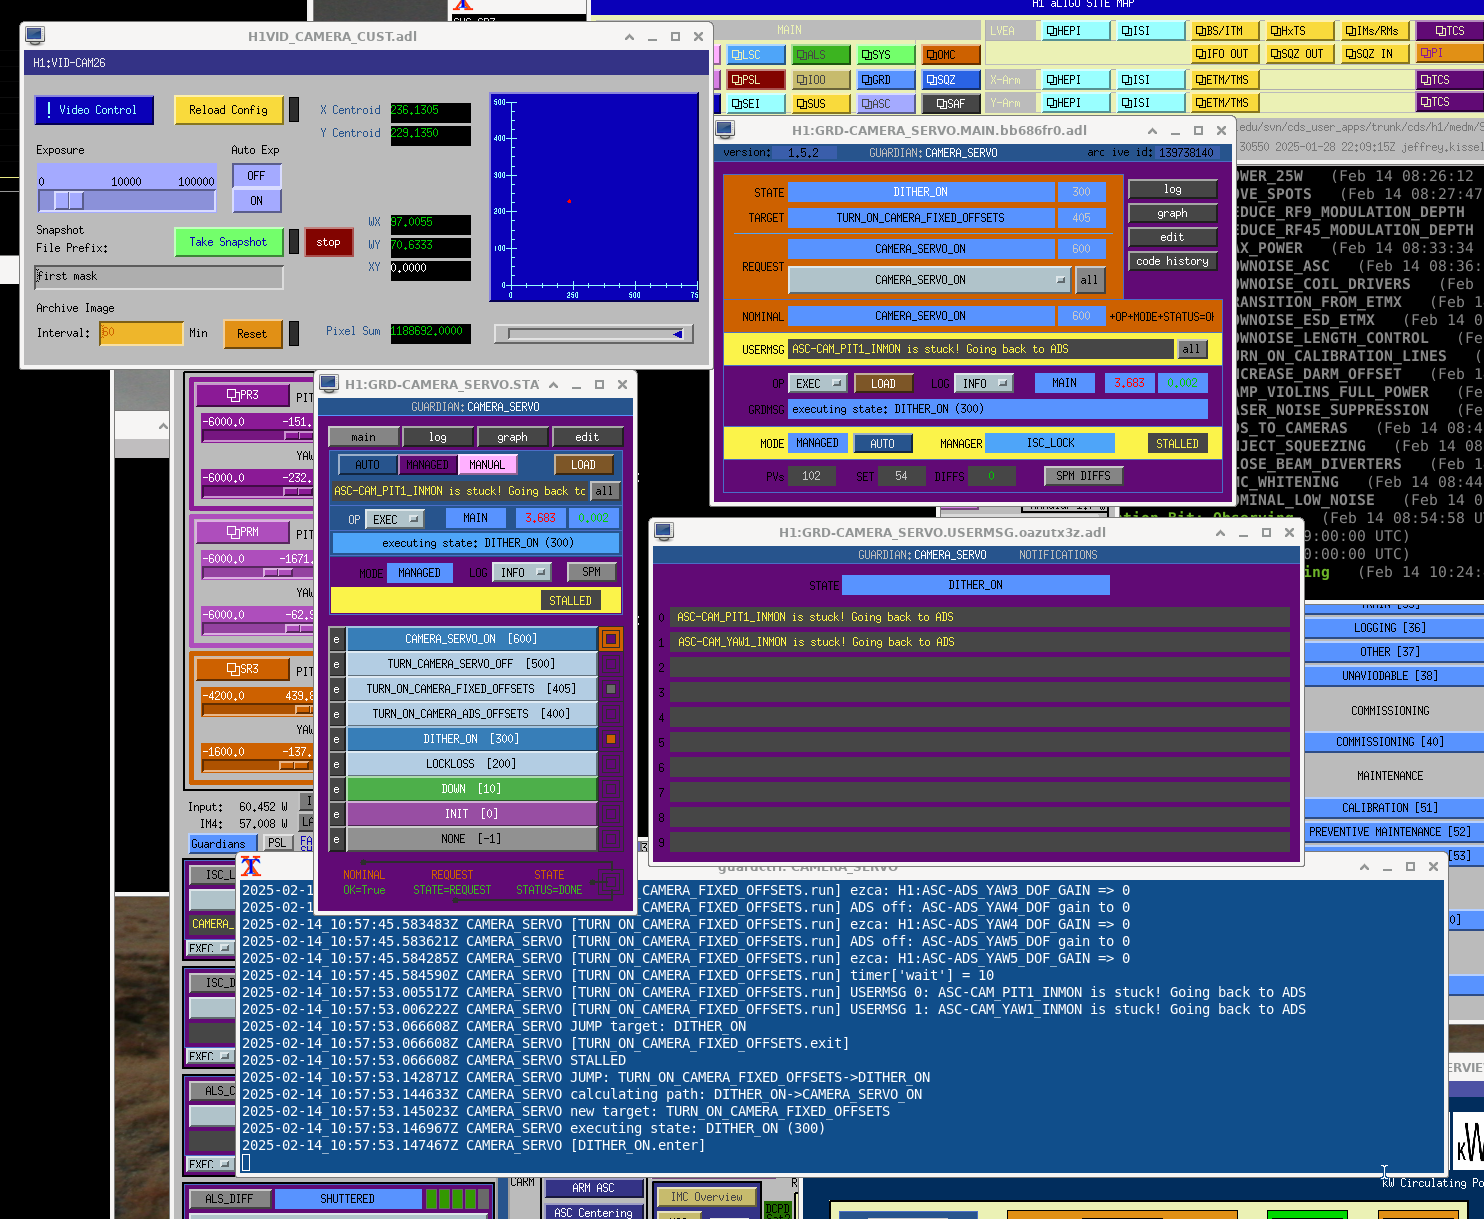Open the SQZ OUT menu on the sitemap
This screenshot has width=1484, height=1219.
(x=1301, y=54)
